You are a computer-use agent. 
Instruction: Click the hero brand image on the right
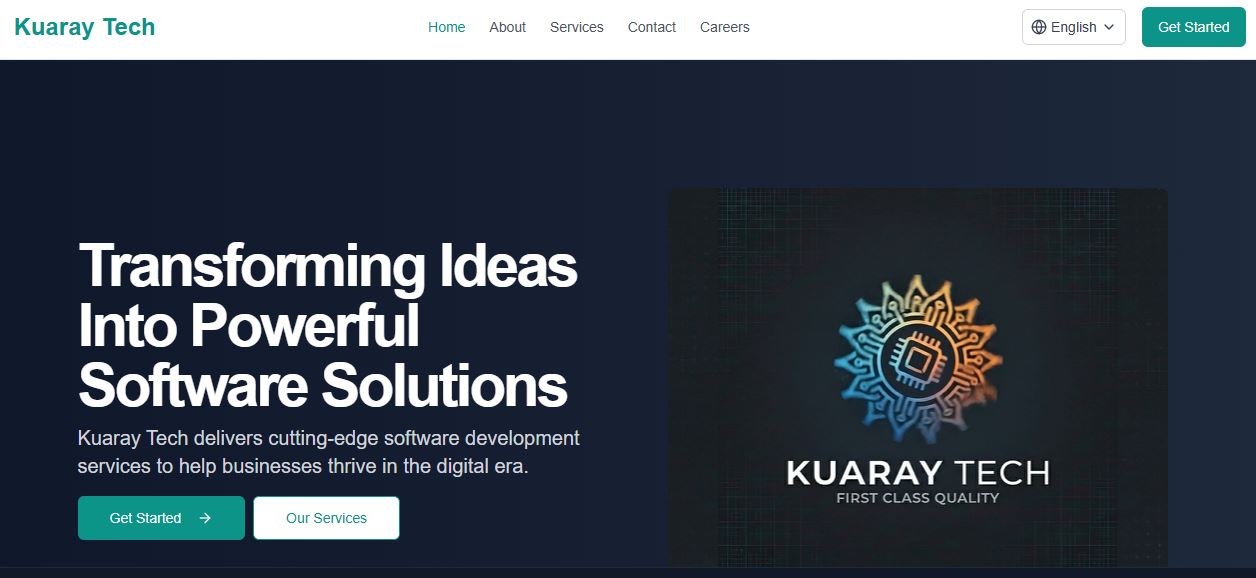(917, 380)
